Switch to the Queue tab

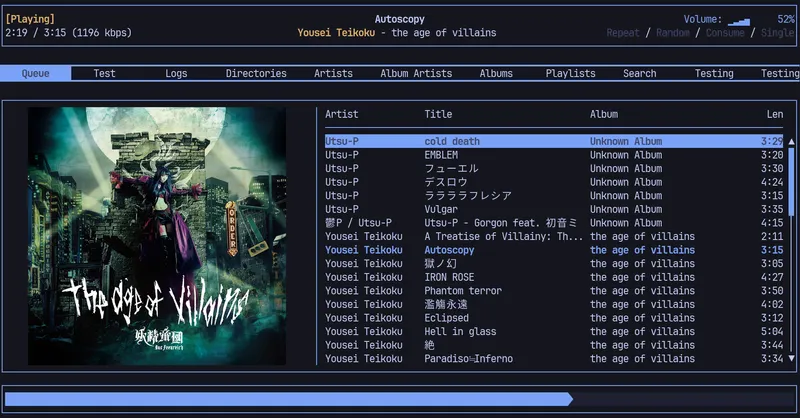36,73
